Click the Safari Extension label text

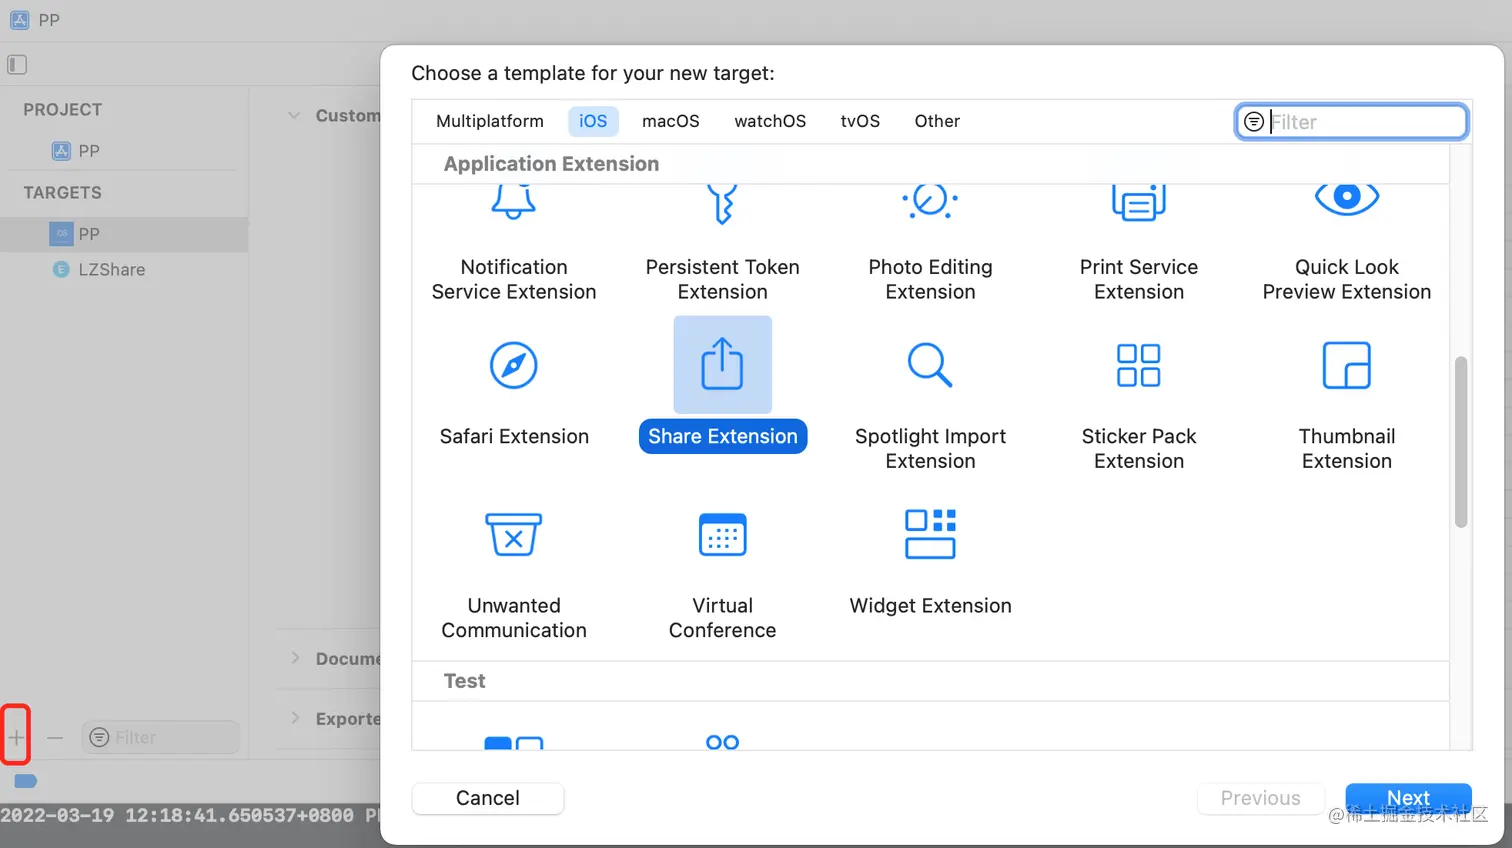(514, 436)
